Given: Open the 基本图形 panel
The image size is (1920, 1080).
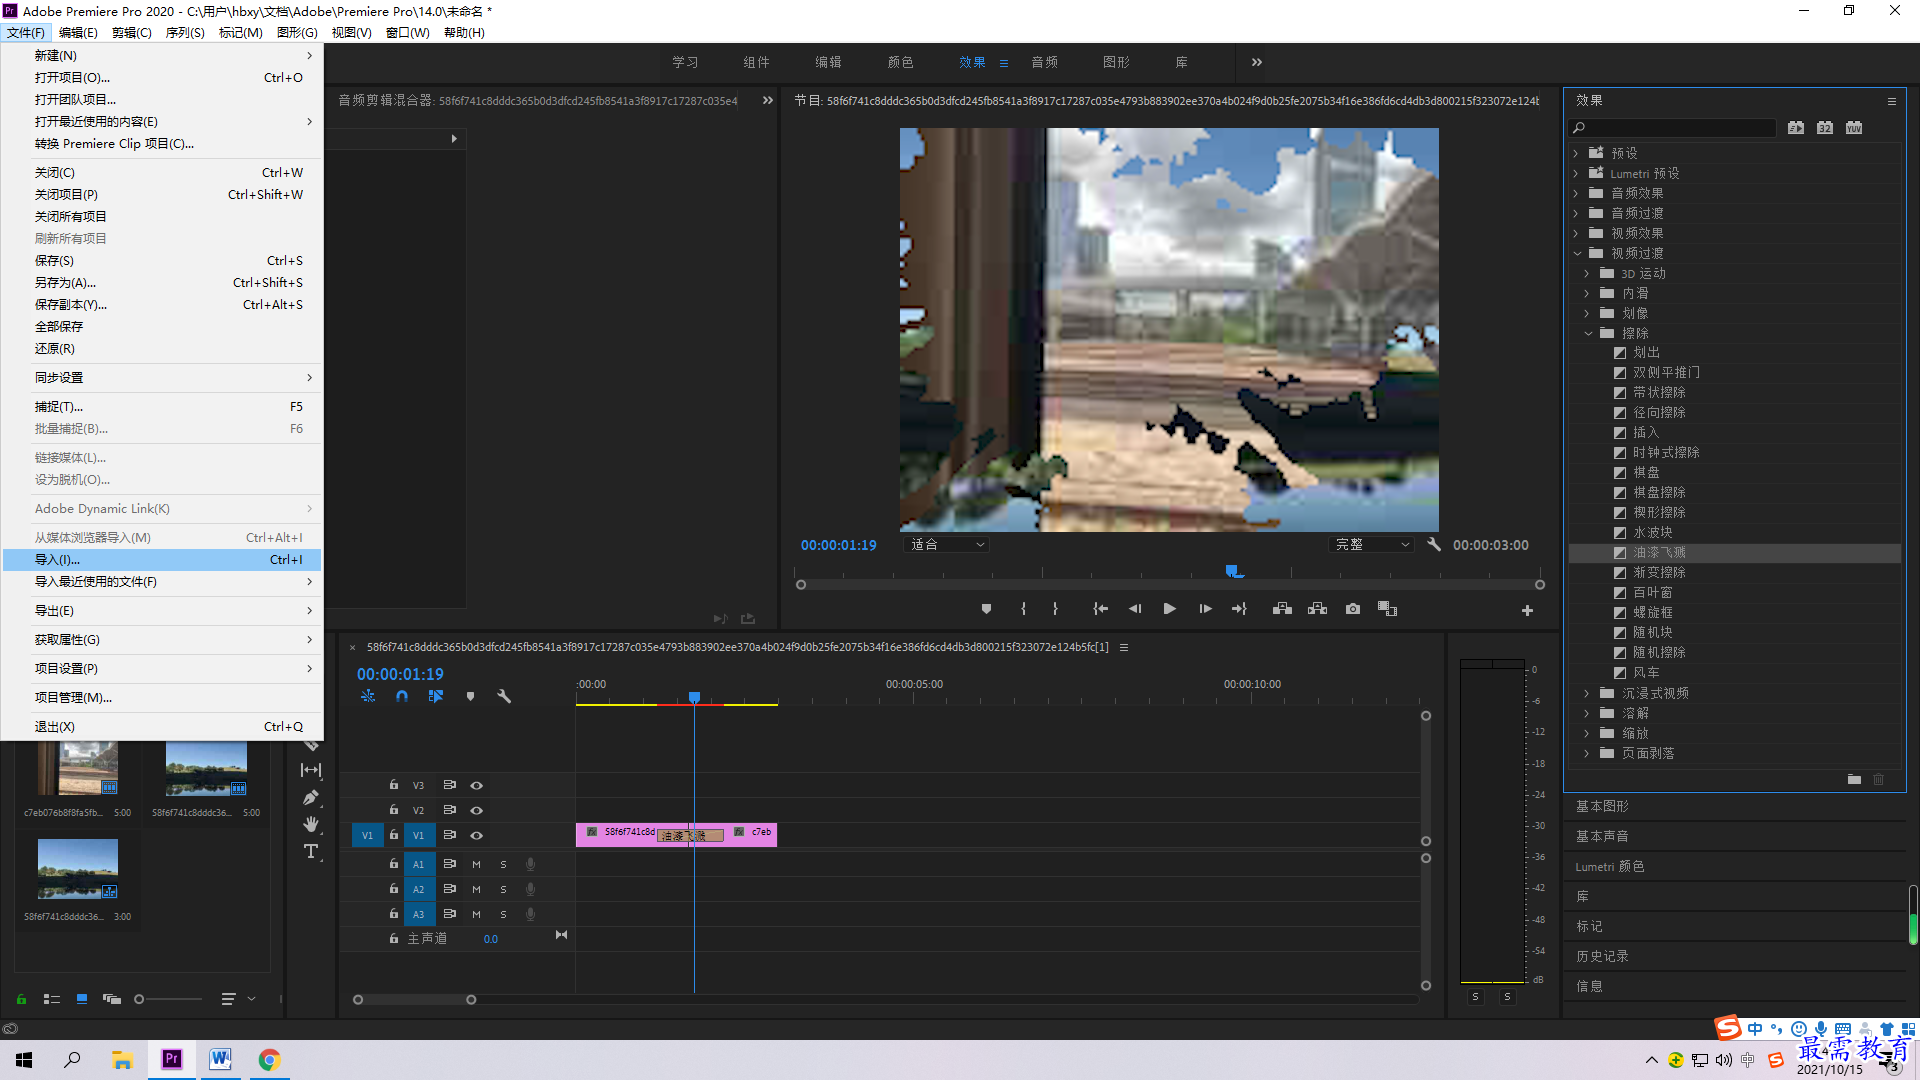Looking at the screenshot, I should tap(1602, 806).
